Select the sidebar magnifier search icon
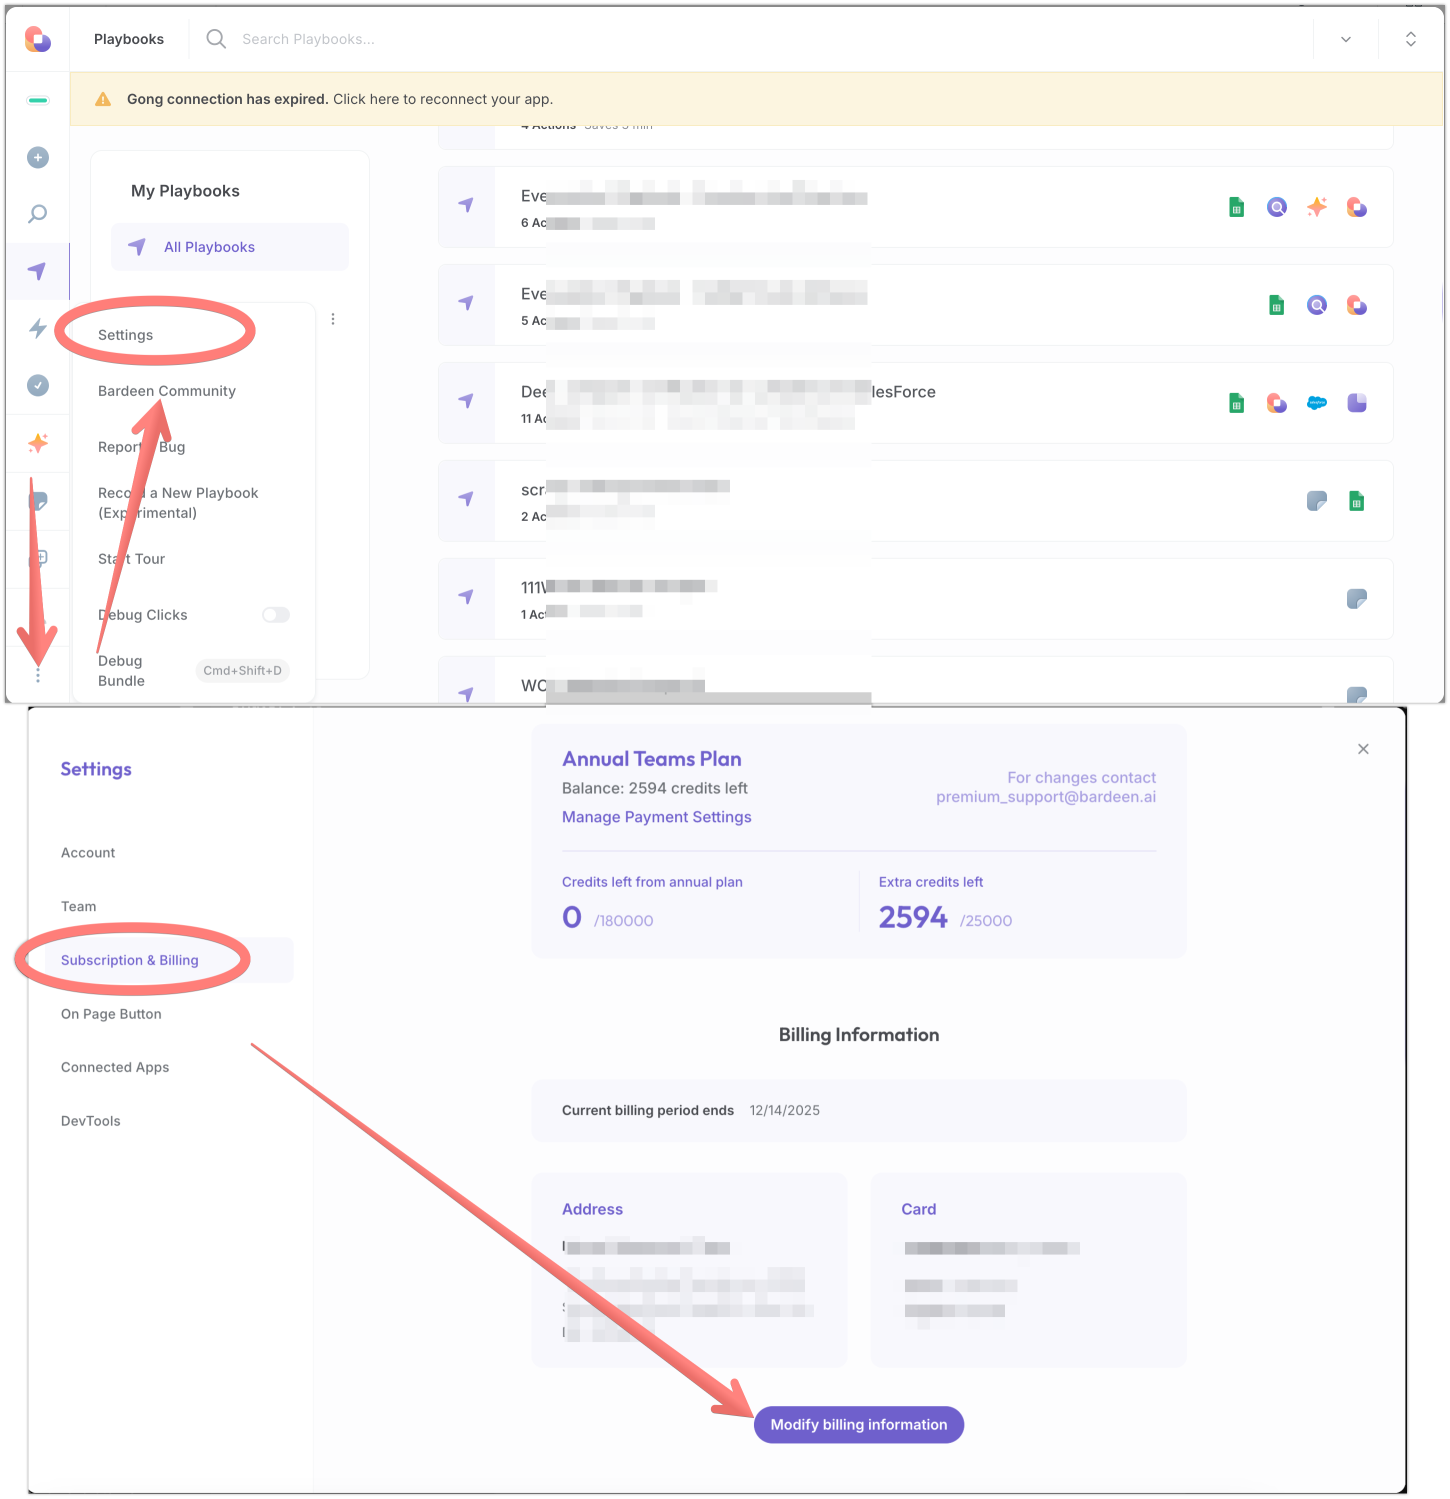The width and height of the screenshot is (1450, 1499). click(38, 214)
